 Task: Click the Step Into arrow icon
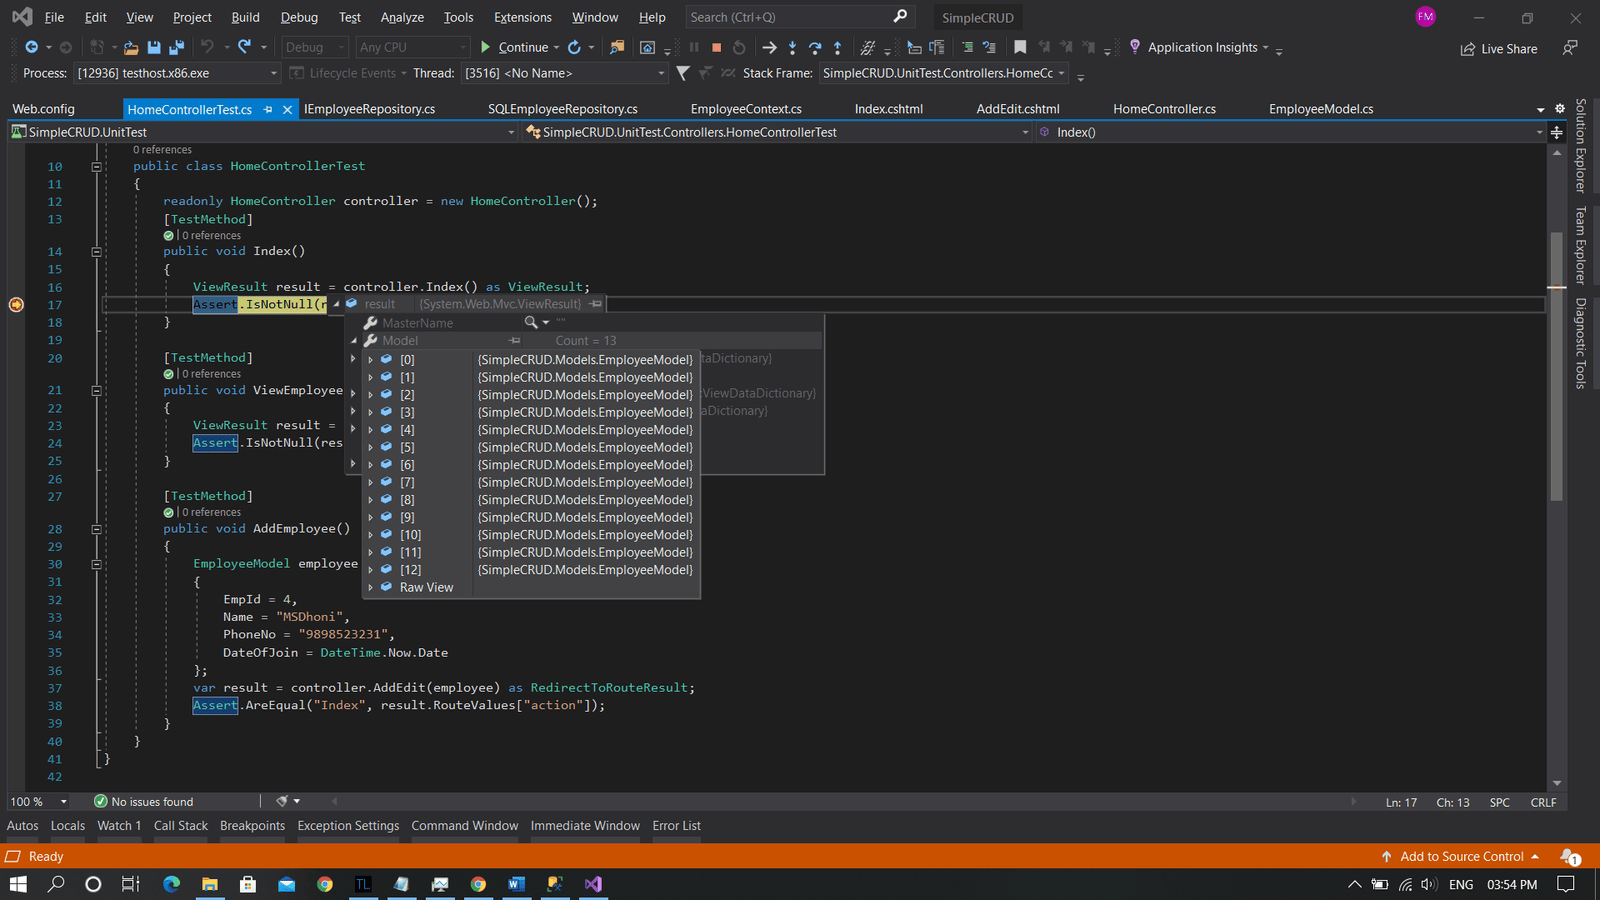(792, 47)
